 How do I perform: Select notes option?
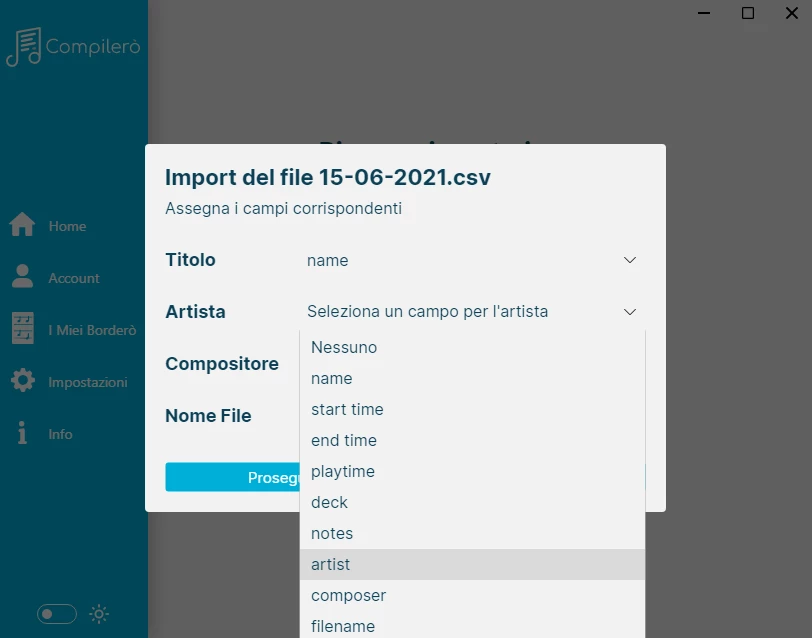[x=472, y=533]
